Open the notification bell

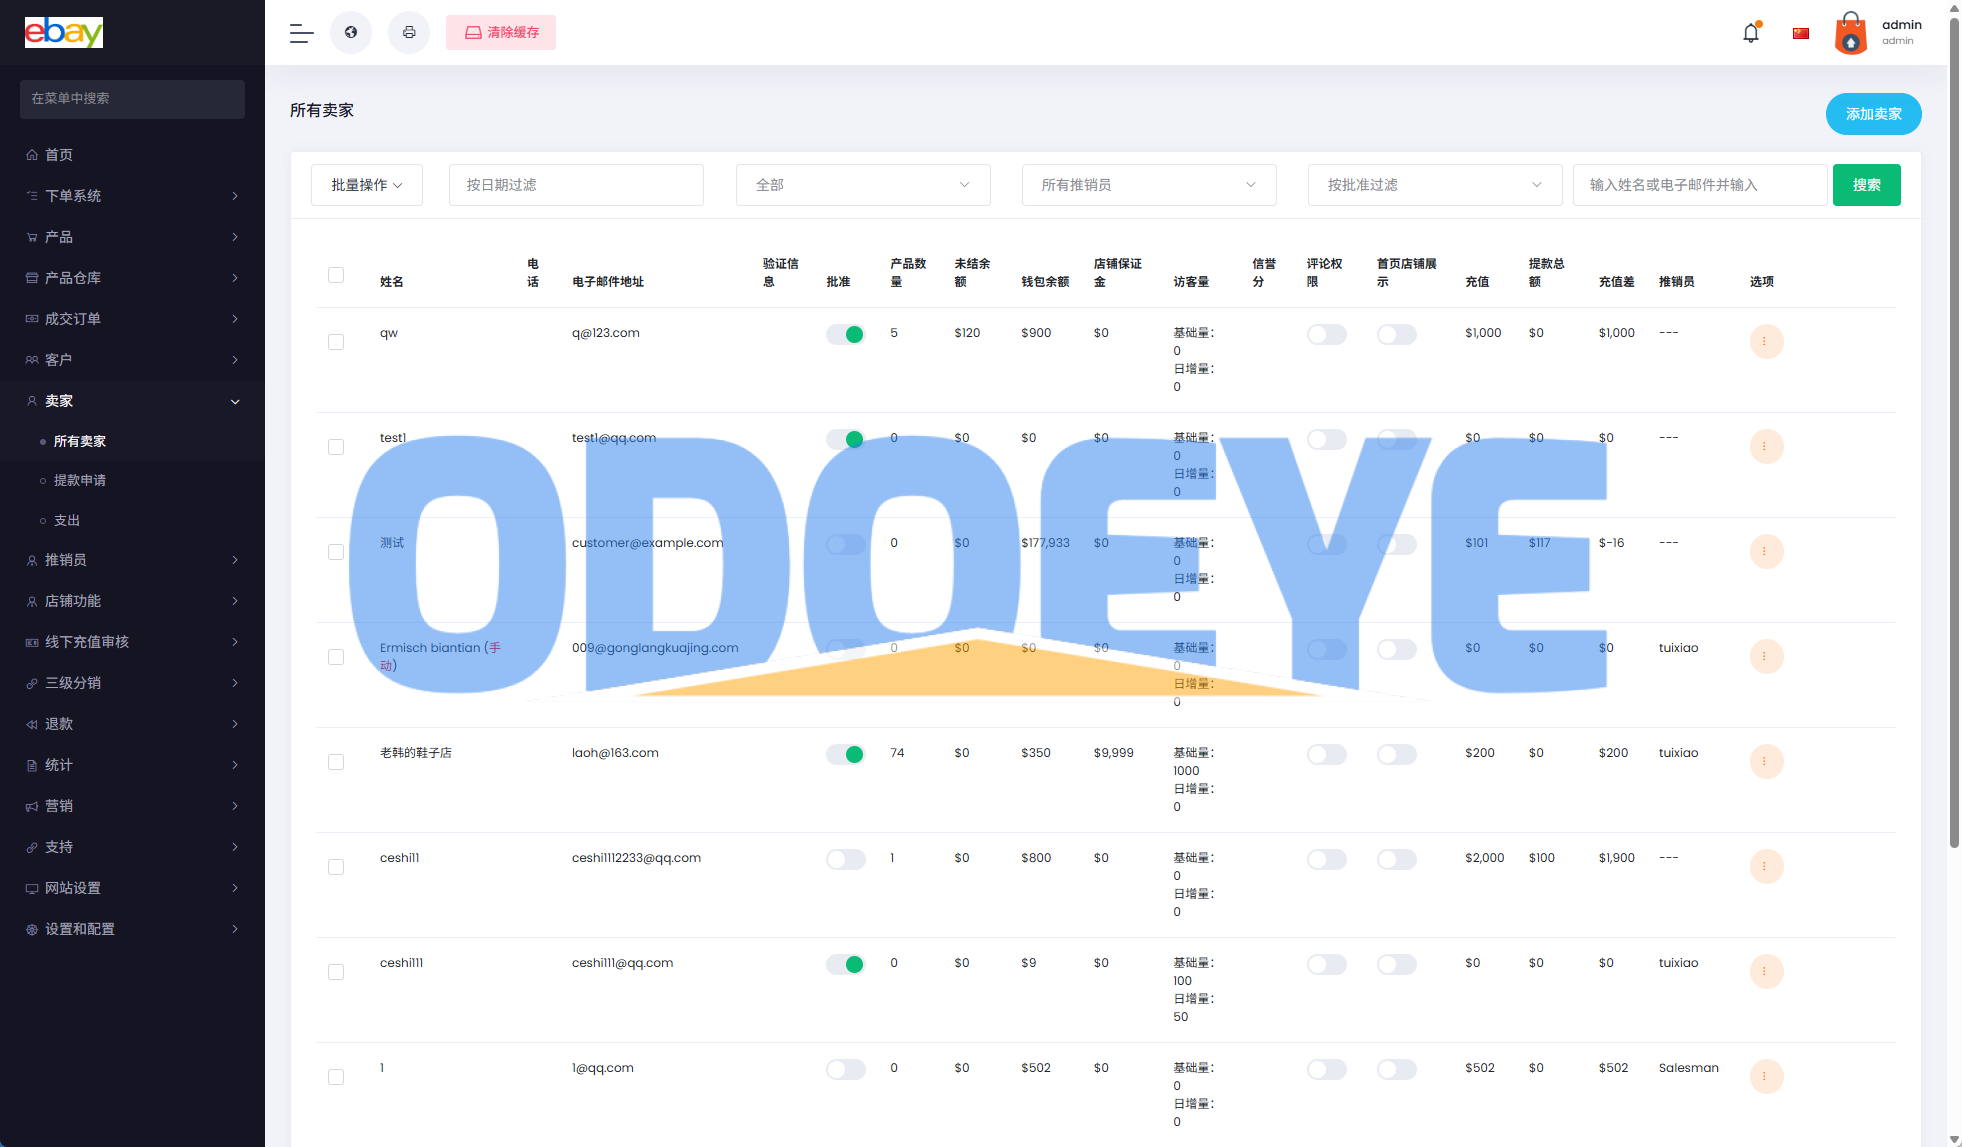point(1751,33)
